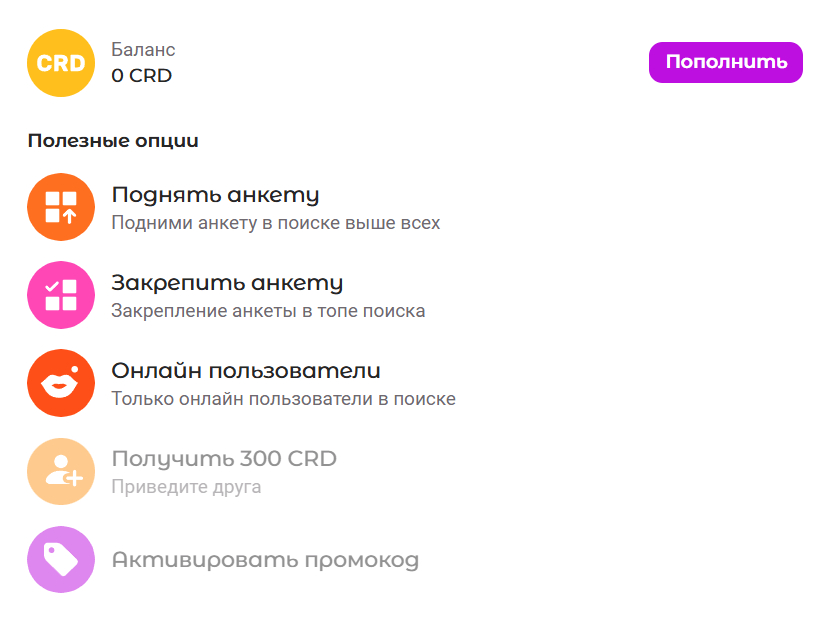
Task: Select the Поднять анкету orange grid icon
Action: [x=60, y=207]
